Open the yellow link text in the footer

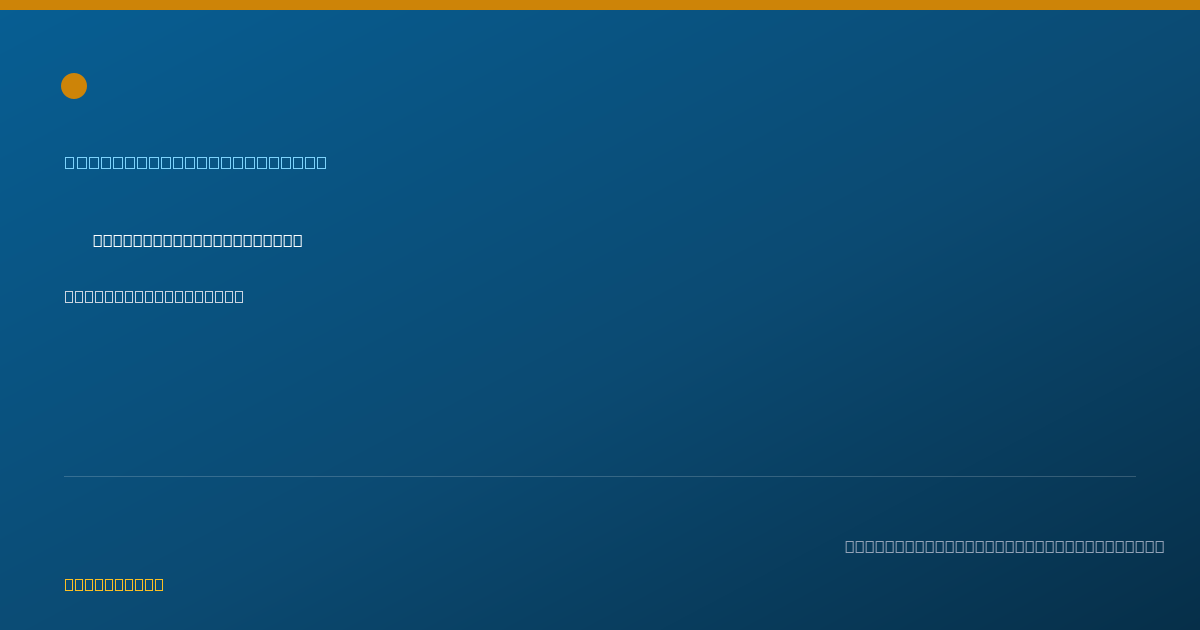click(114, 584)
